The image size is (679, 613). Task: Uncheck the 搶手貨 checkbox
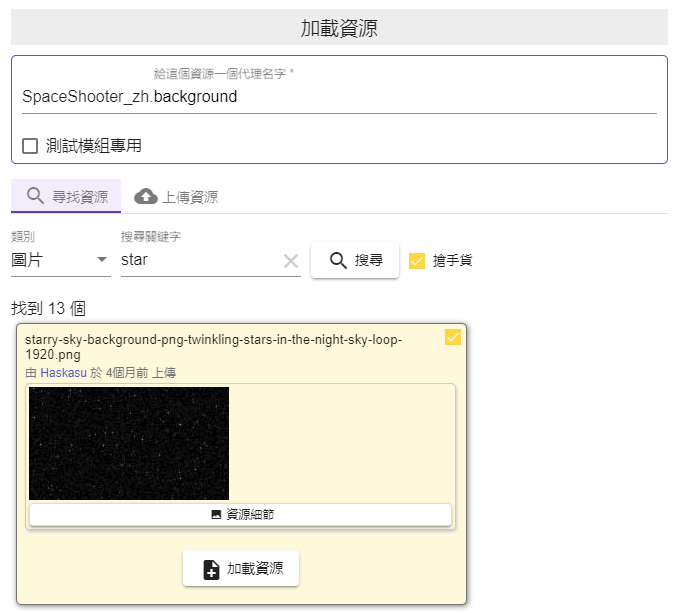(417, 261)
